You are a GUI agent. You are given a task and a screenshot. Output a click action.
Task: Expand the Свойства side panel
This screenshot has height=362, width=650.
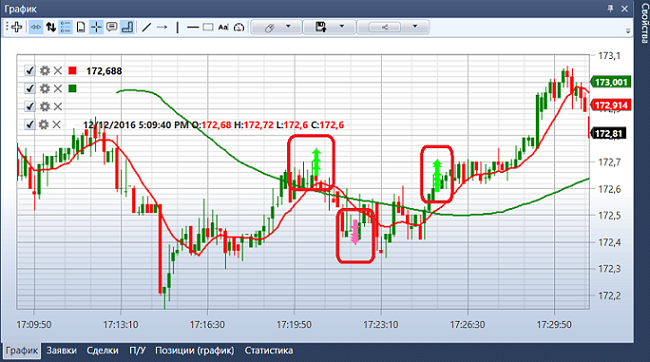click(644, 23)
